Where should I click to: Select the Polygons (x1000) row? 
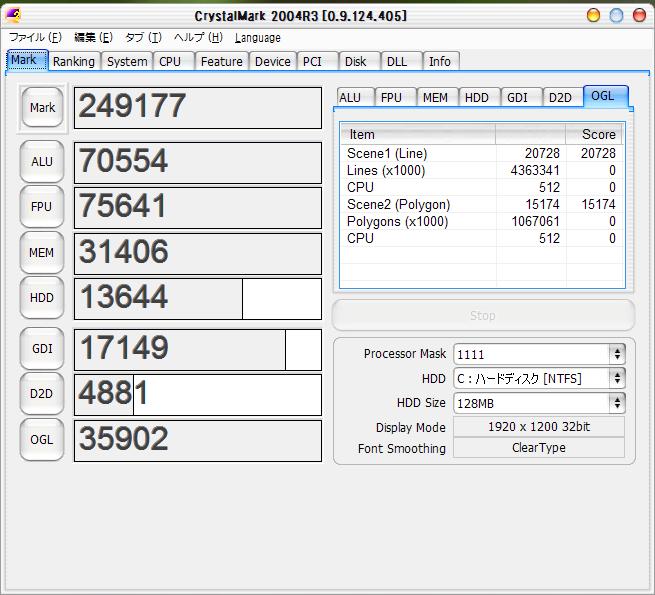tap(482, 221)
